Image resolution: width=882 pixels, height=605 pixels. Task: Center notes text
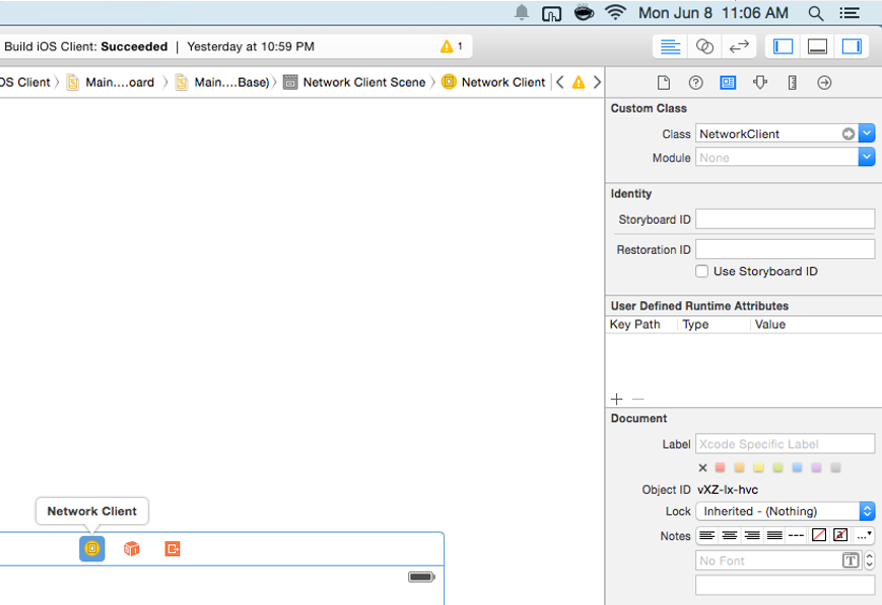click(730, 535)
